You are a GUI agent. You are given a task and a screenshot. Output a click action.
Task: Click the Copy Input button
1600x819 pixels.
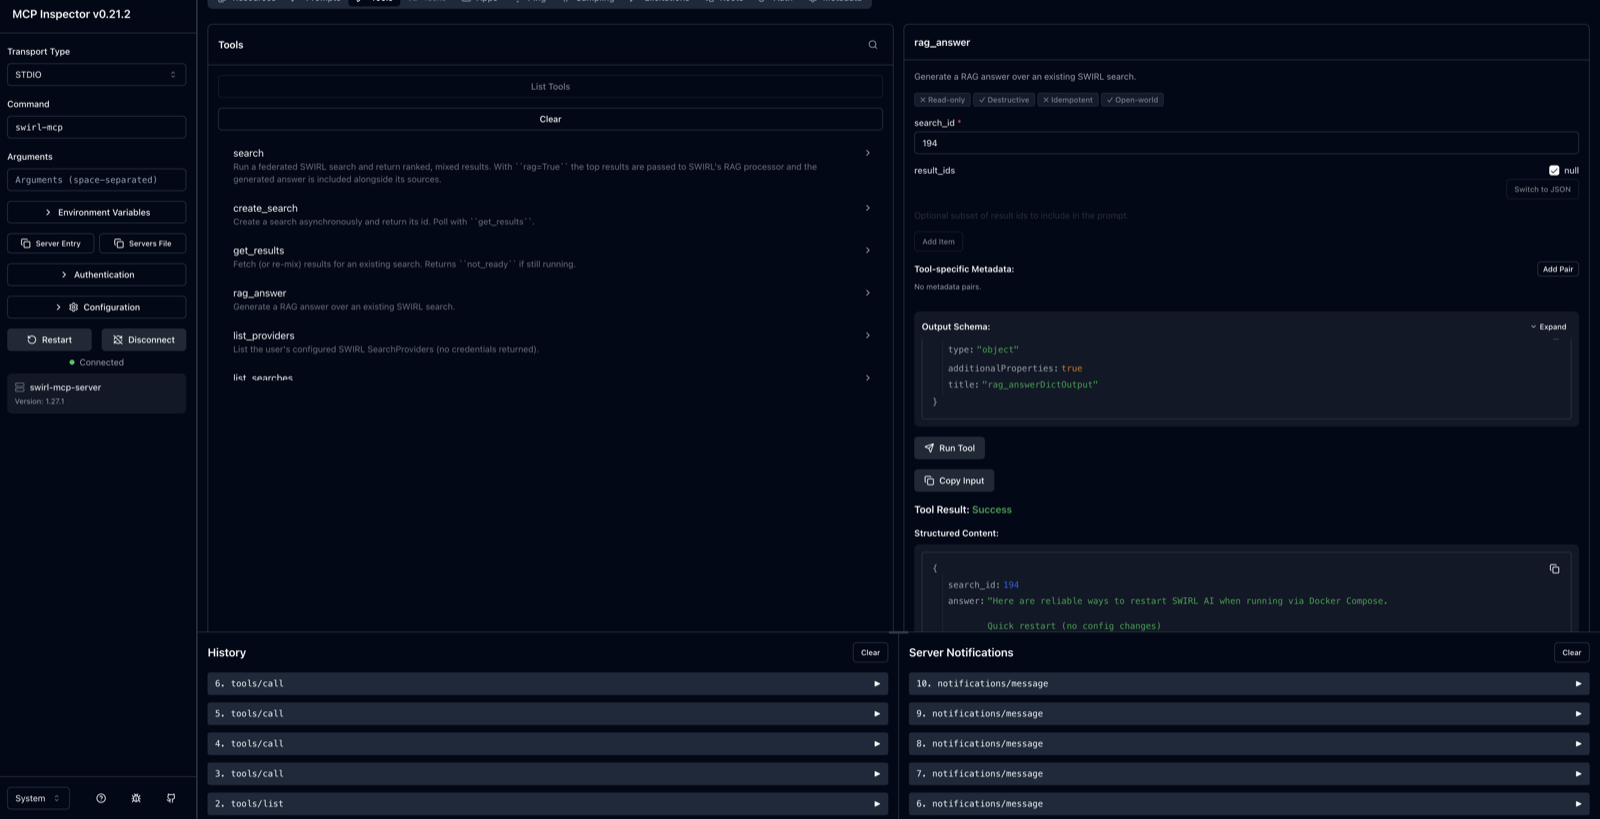[x=954, y=481]
